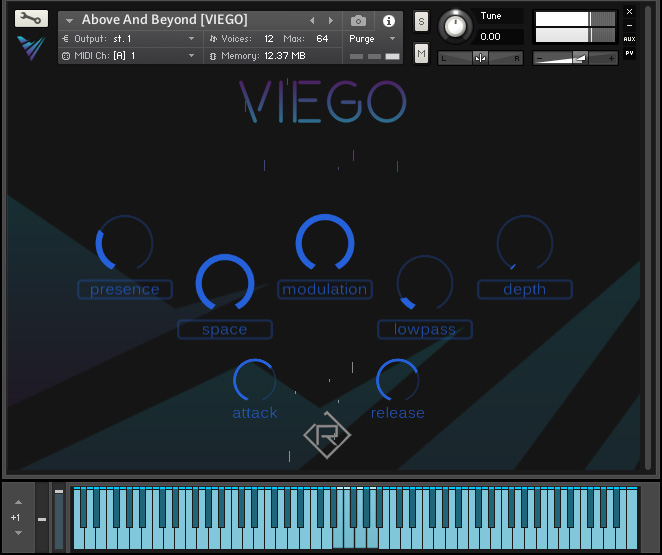The image size is (662, 555).
Task: Open the wrench instrument edit mode
Action: [31, 19]
